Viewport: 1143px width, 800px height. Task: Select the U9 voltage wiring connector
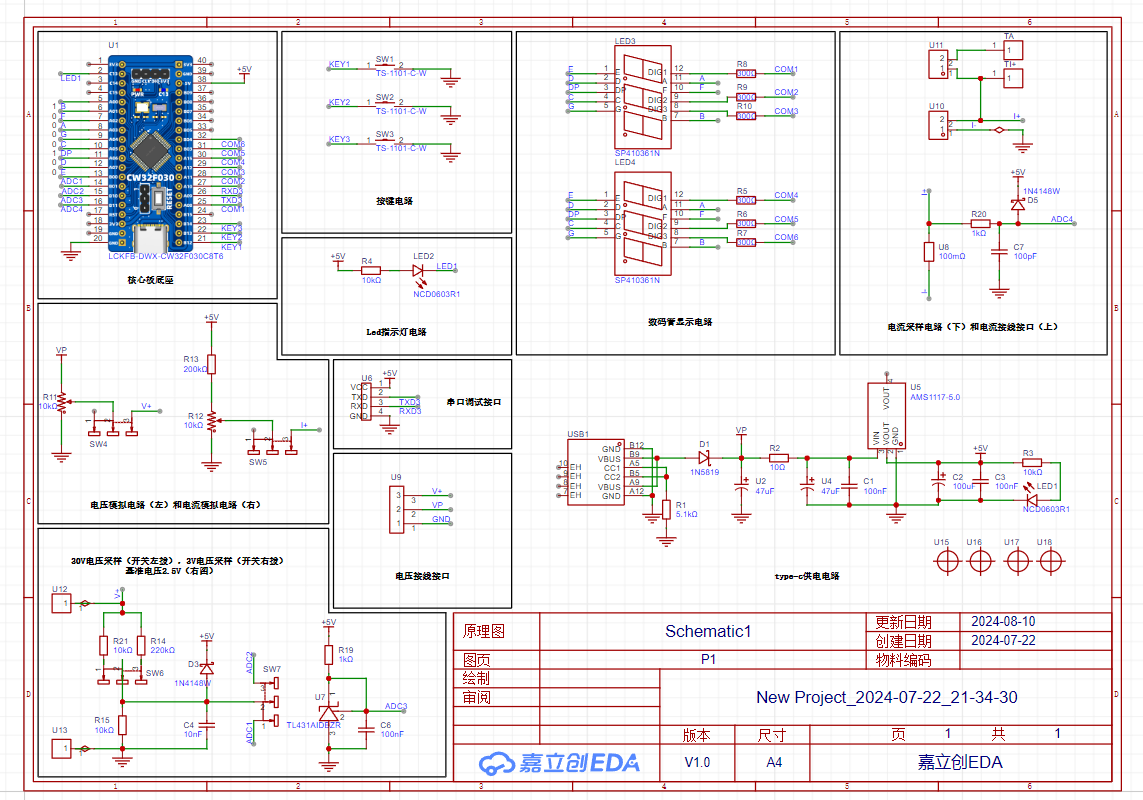397,509
